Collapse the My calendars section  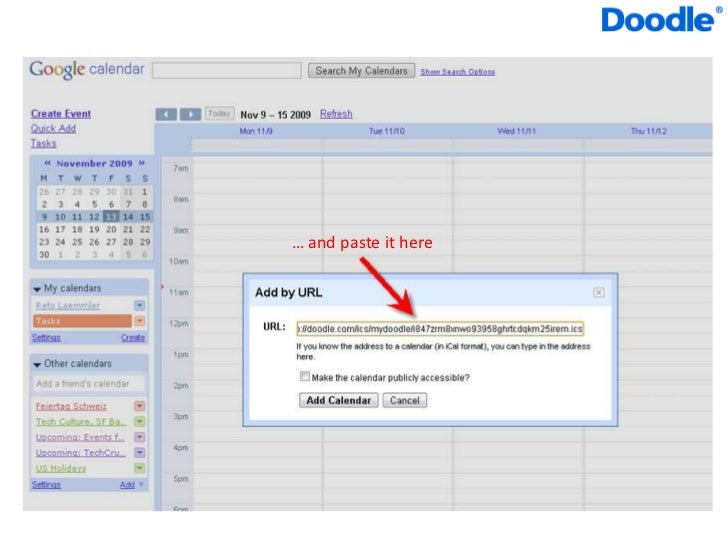(37, 289)
